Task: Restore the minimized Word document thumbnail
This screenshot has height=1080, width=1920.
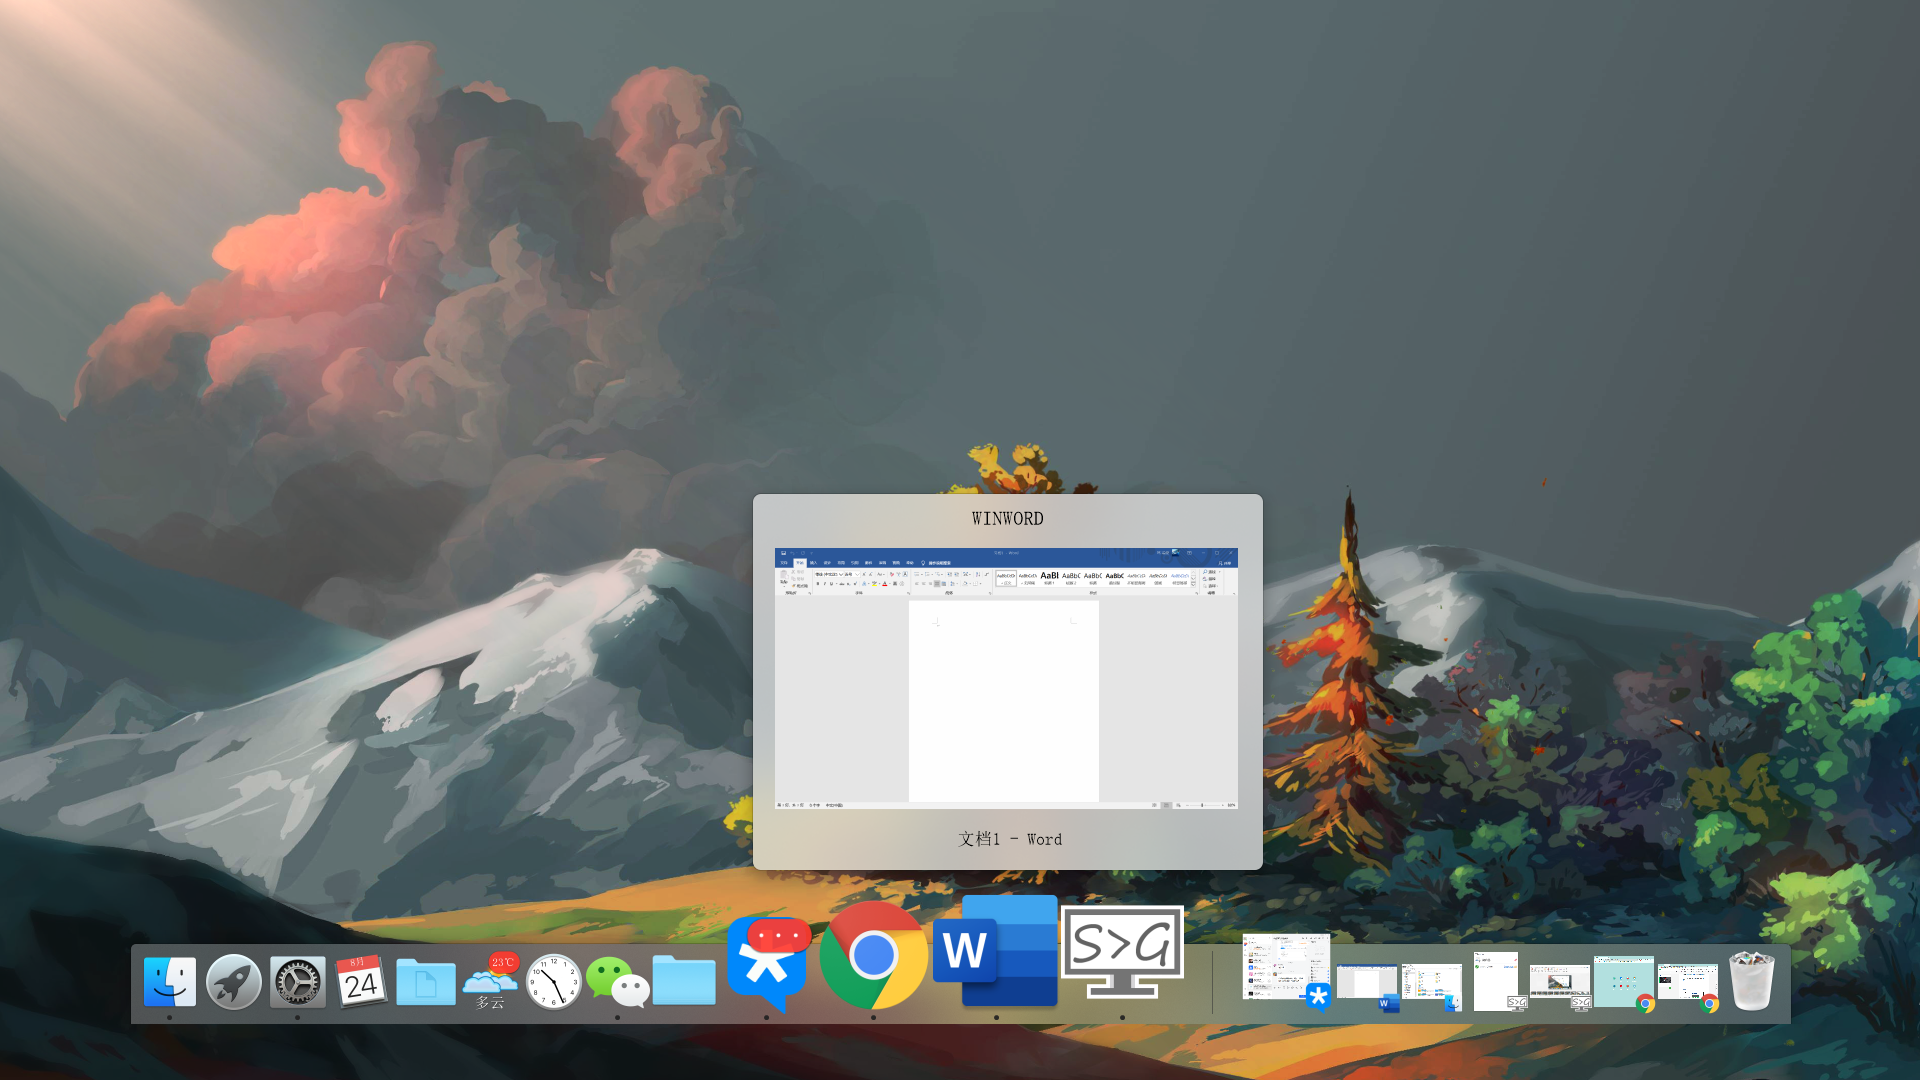Action: point(1367,983)
